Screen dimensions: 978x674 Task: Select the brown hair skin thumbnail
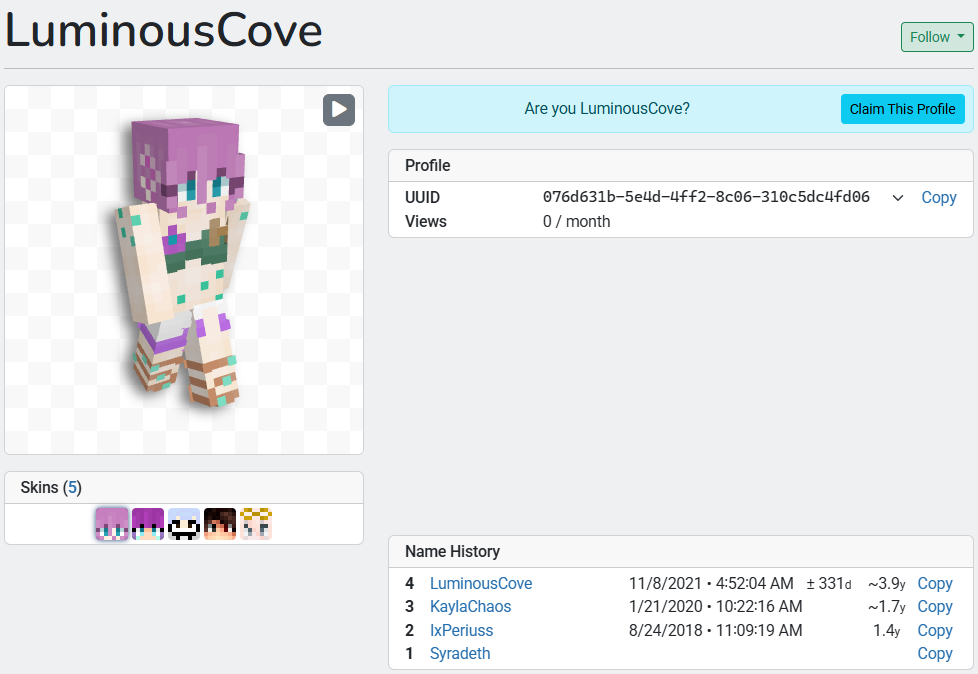220,524
